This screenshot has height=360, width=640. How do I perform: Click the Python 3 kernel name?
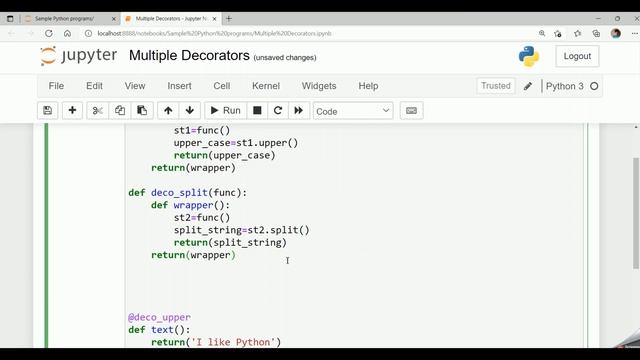(x=564, y=86)
